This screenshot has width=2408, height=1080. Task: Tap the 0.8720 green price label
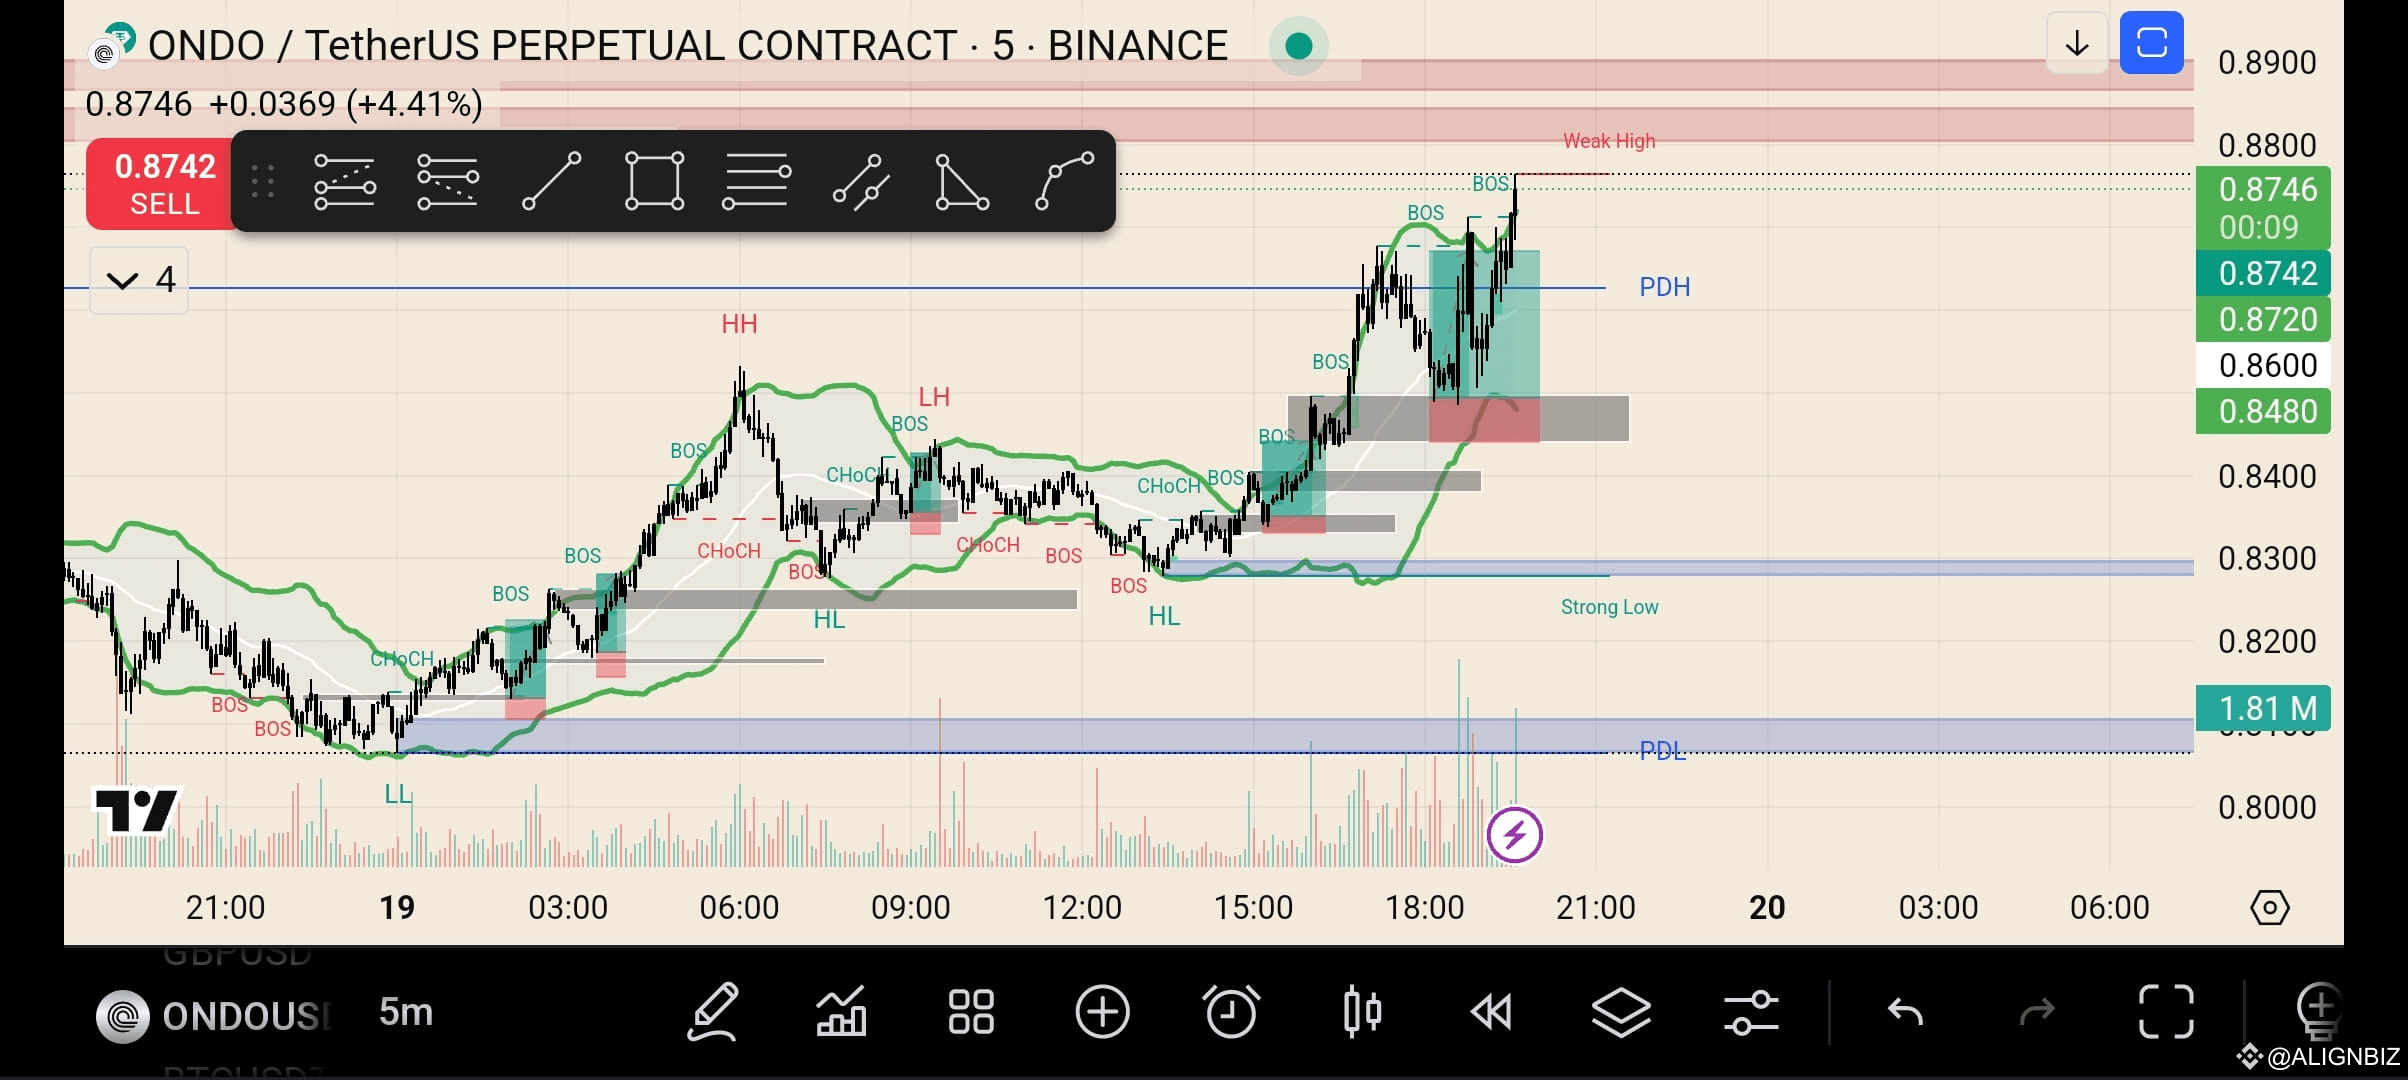click(2263, 319)
